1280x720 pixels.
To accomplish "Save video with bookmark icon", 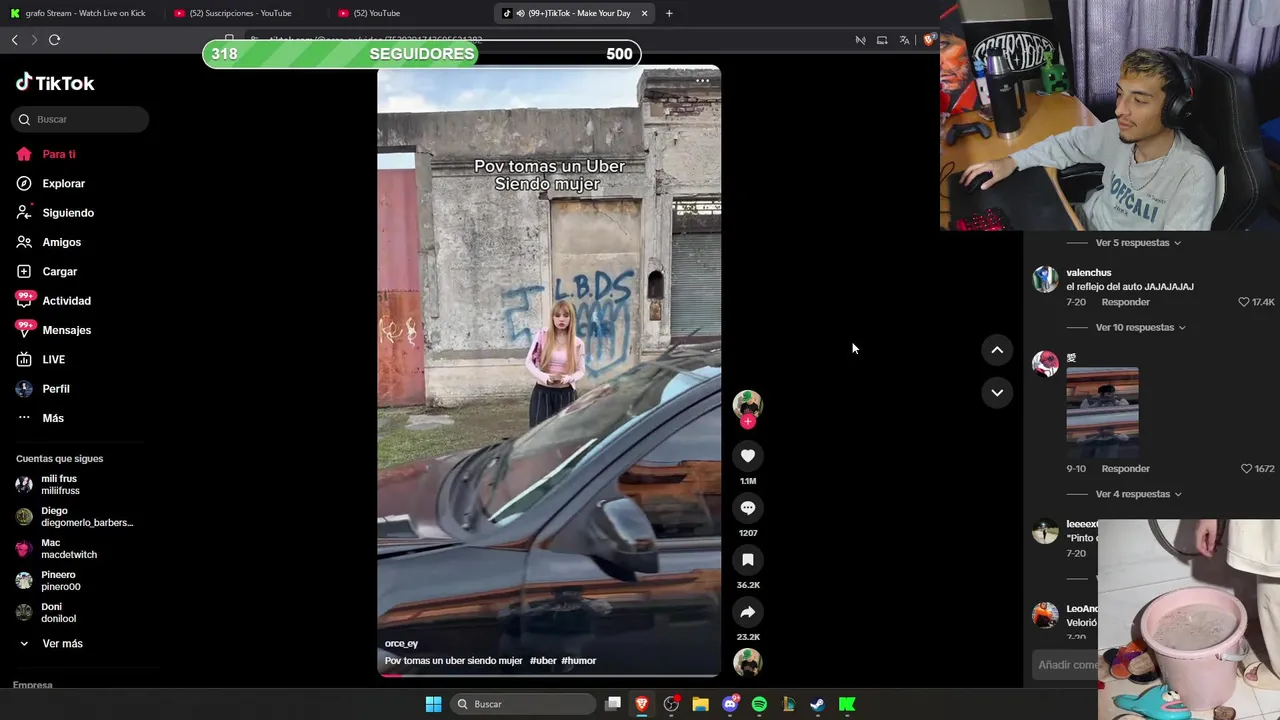I will click(747, 560).
